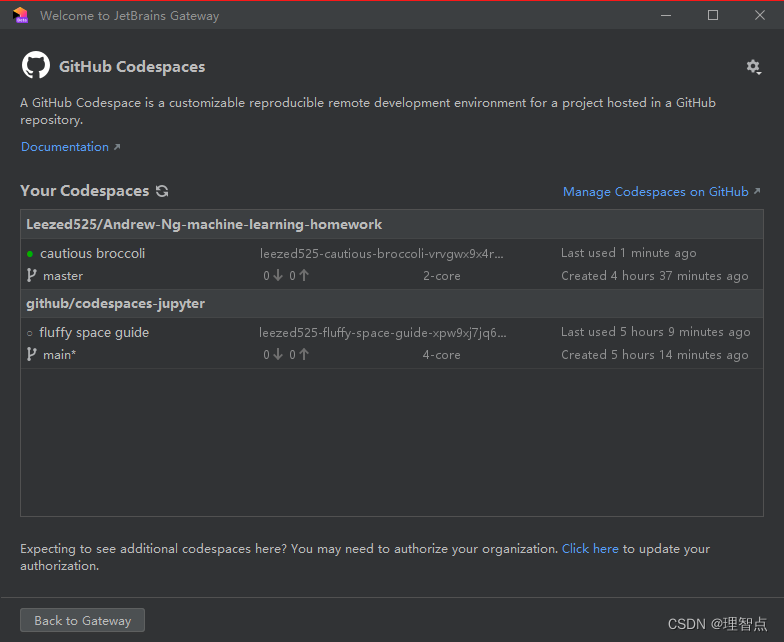Click green active status dot for cautious broccoli

[x=30, y=254]
